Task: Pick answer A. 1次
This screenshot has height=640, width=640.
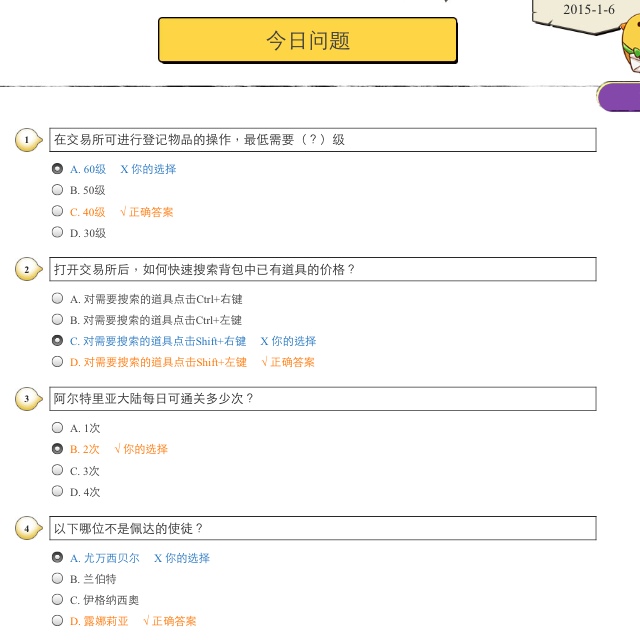Action: click(x=57, y=428)
